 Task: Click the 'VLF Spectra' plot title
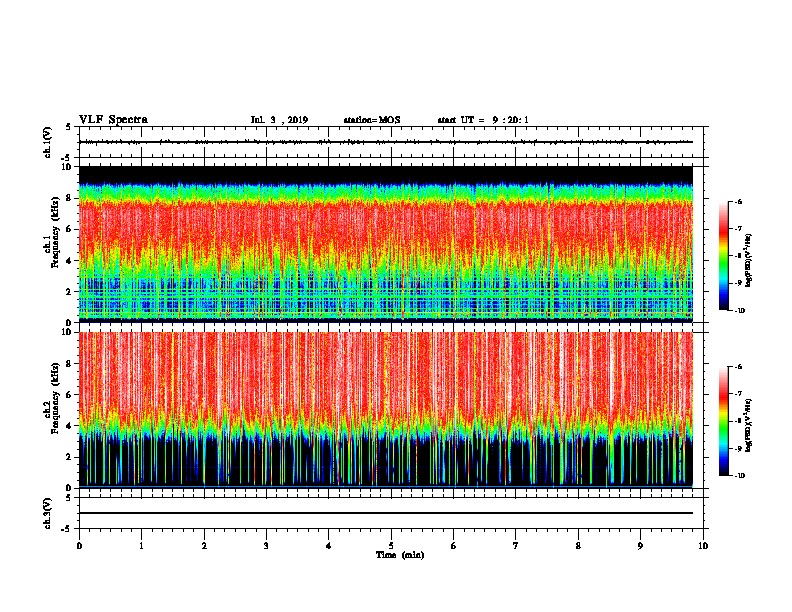(113, 120)
